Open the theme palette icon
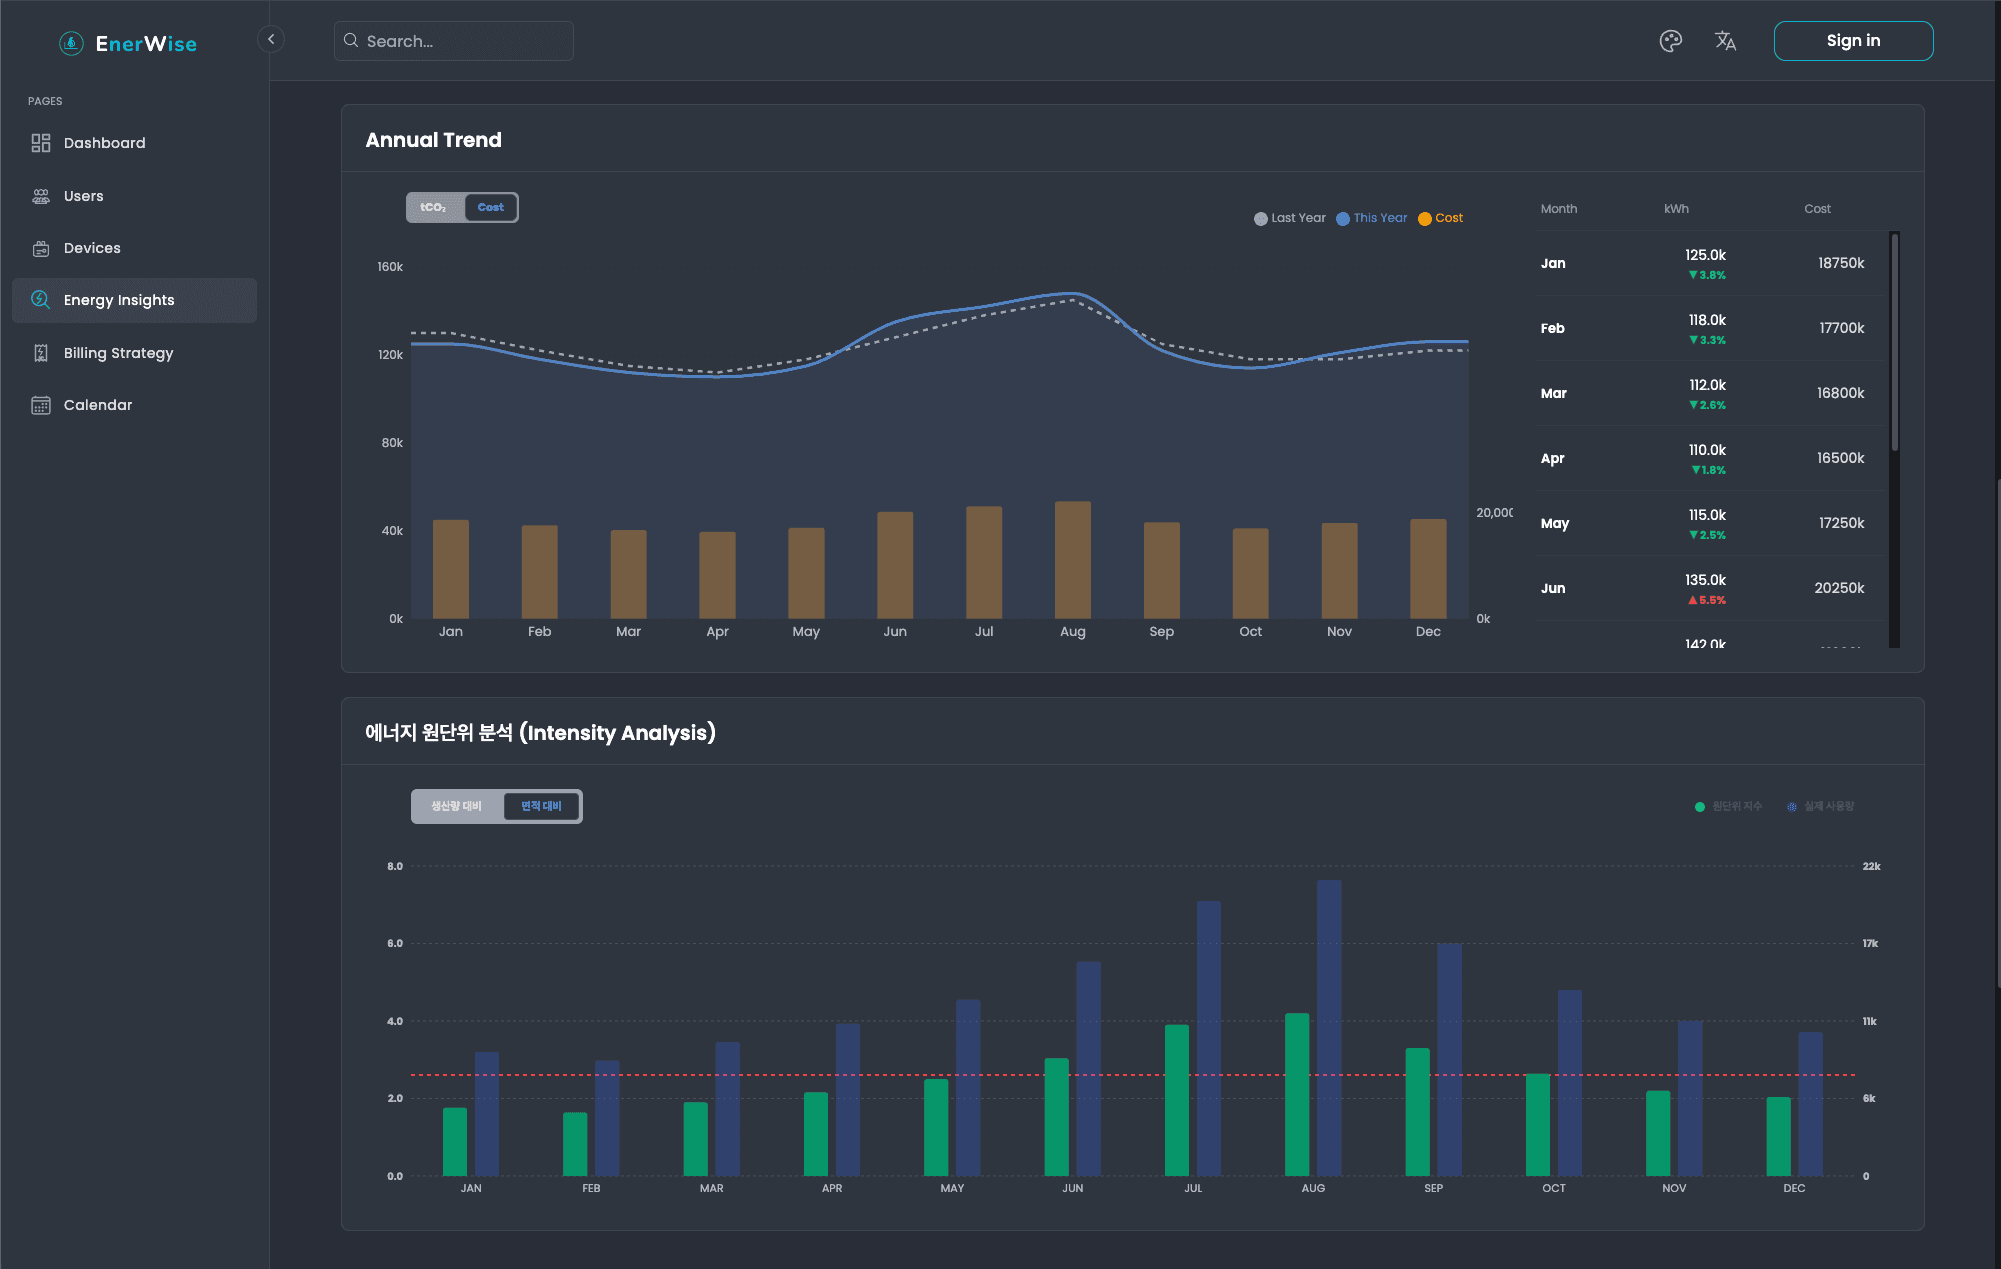This screenshot has width=2001, height=1269. pyautogui.click(x=1670, y=41)
